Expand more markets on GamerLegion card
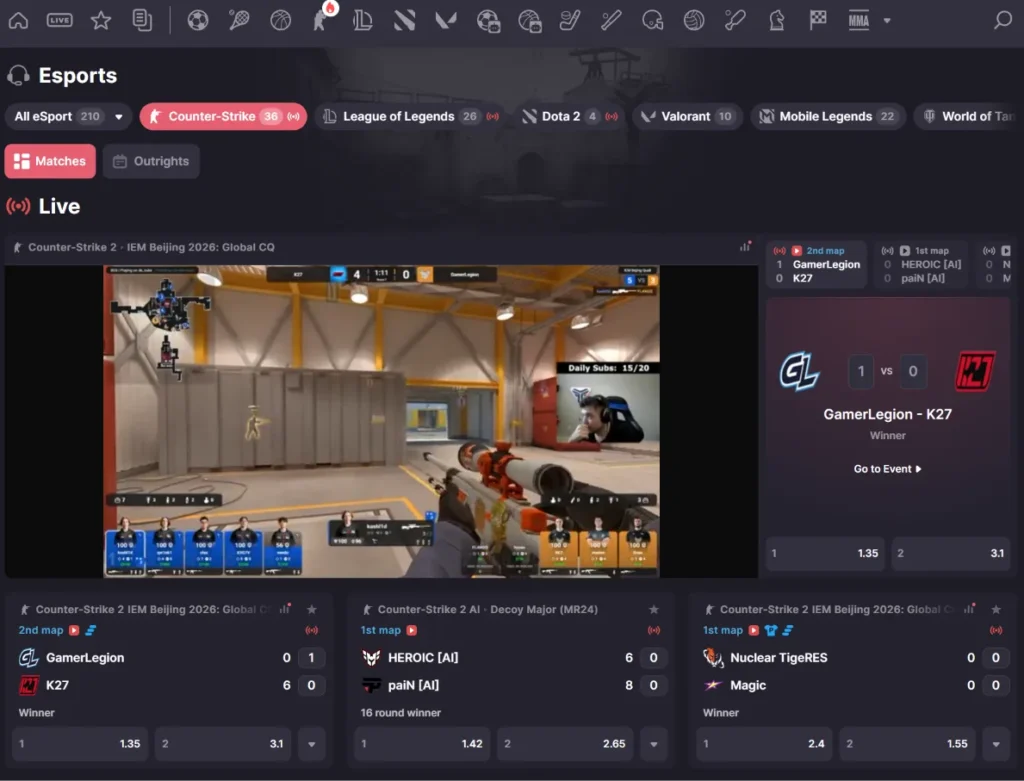 312,744
